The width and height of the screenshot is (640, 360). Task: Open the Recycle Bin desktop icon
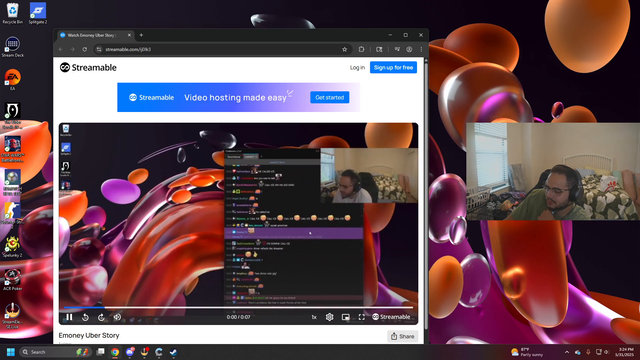(x=13, y=13)
